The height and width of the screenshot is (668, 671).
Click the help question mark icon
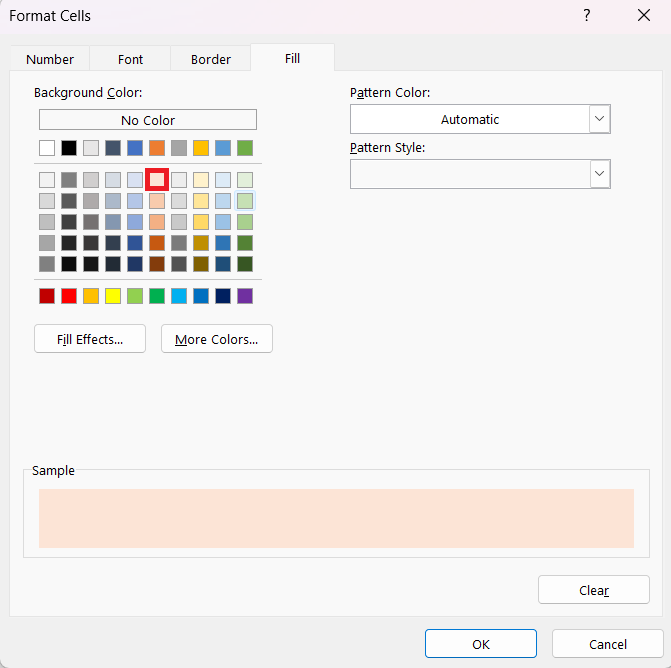coord(587,15)
